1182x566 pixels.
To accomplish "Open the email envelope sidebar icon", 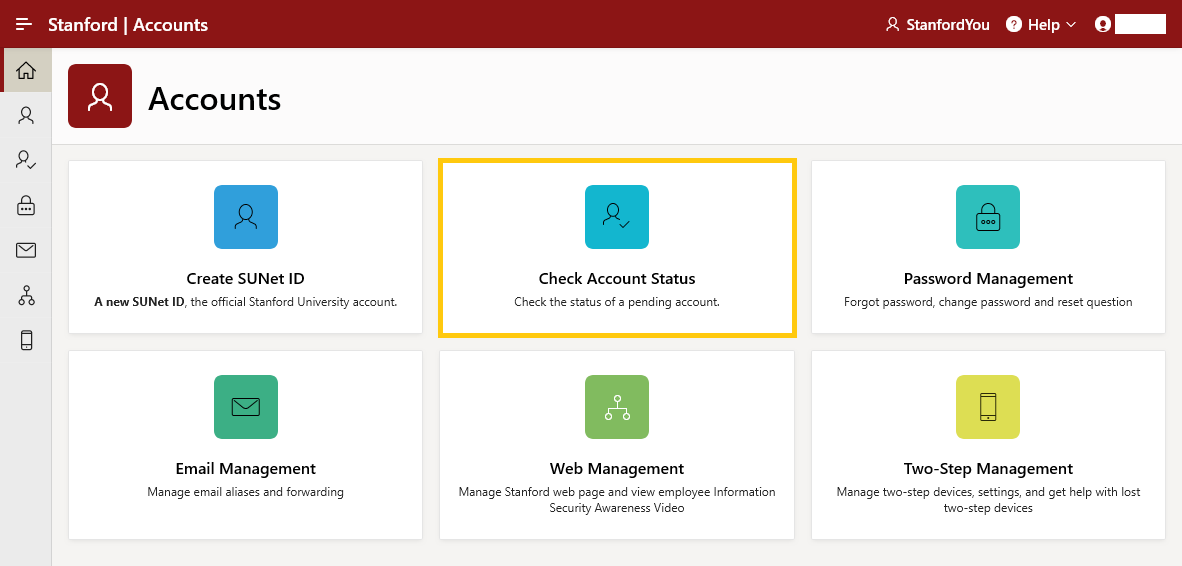I will 26,250.
